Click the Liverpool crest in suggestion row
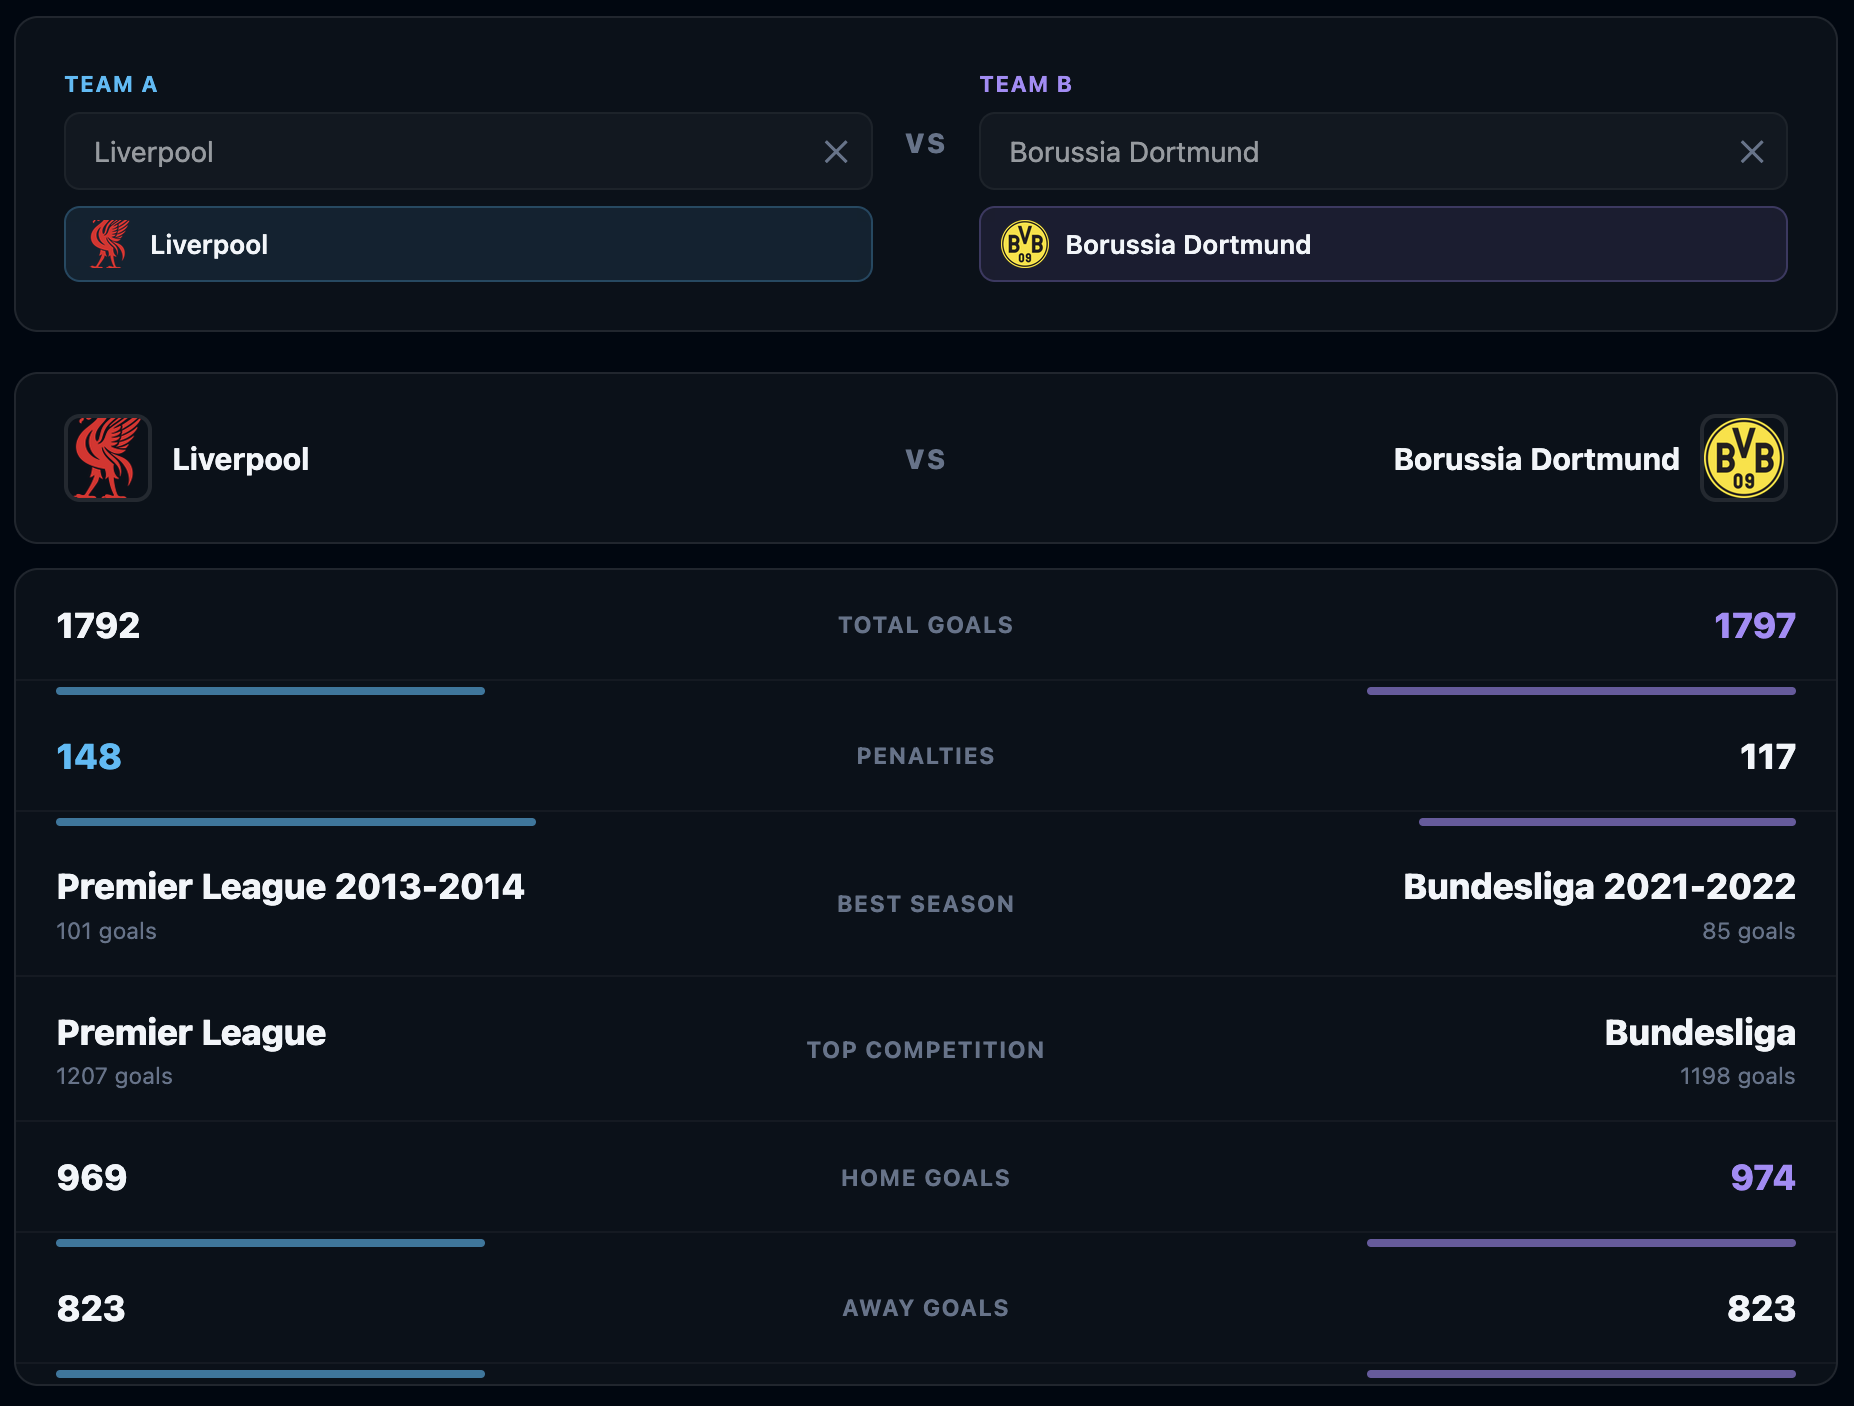 coord(109,244)
